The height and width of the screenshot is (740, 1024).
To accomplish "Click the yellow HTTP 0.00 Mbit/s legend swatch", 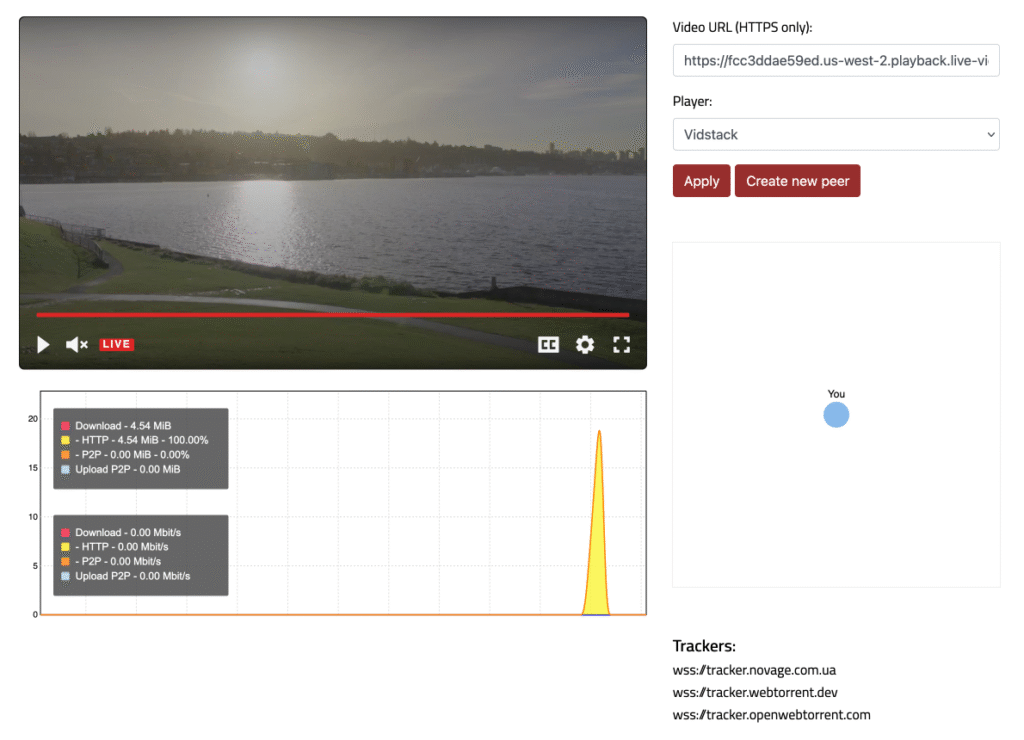I will tap(66, 547).
